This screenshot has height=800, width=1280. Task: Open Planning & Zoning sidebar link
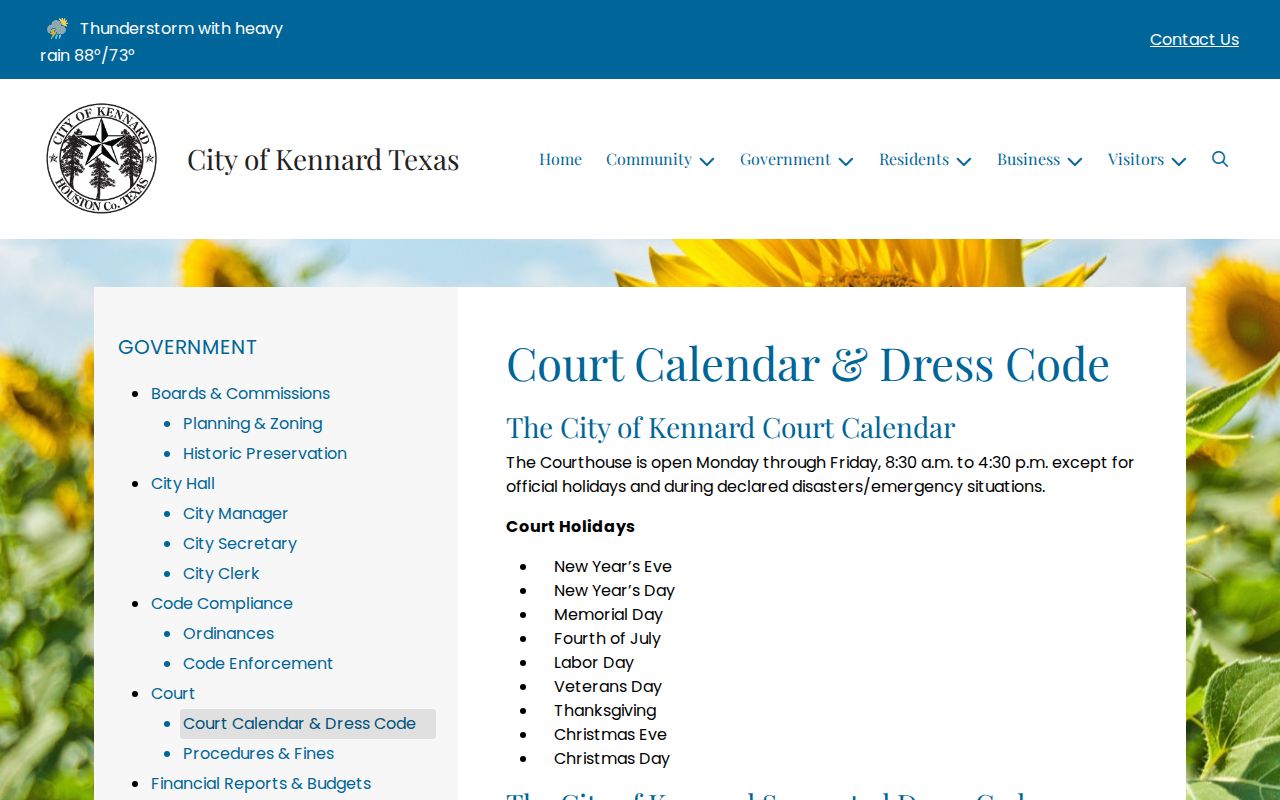[x=252, y=423]
